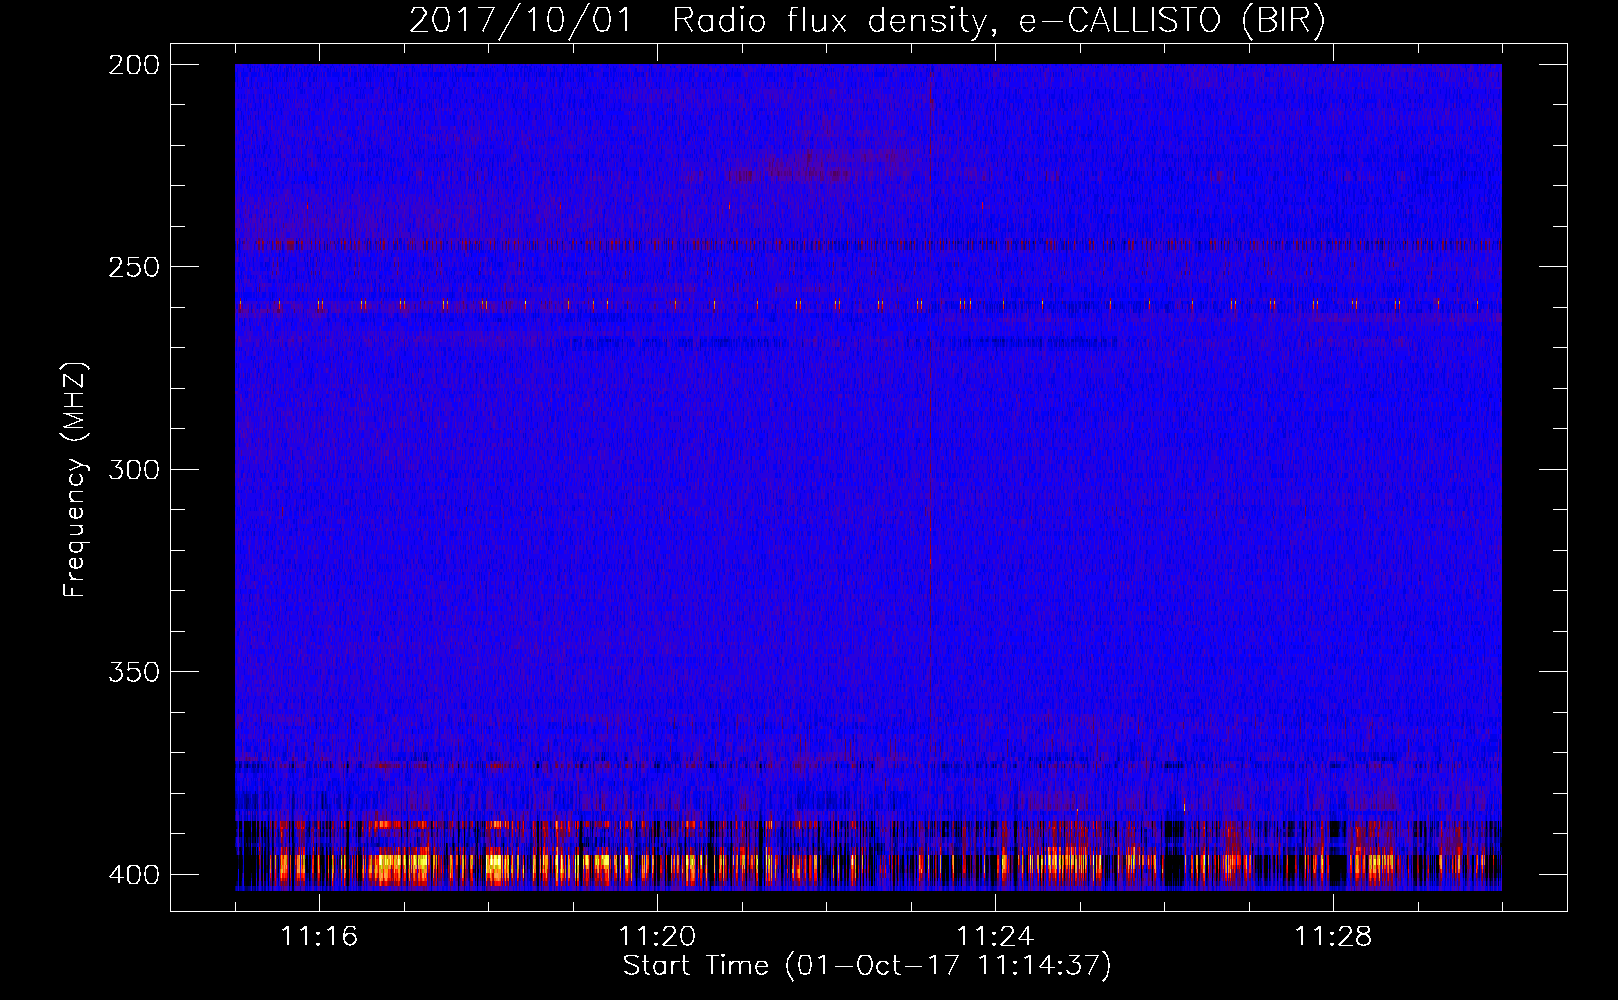Screen dimensions: 1618x1000
Task: Click the 300 frequency tick label
Action: coord(134,469)
